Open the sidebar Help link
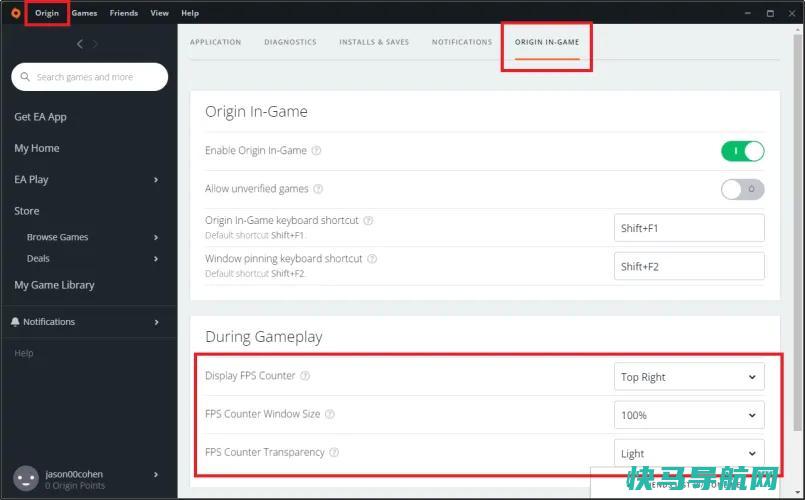 click(24, 353)
